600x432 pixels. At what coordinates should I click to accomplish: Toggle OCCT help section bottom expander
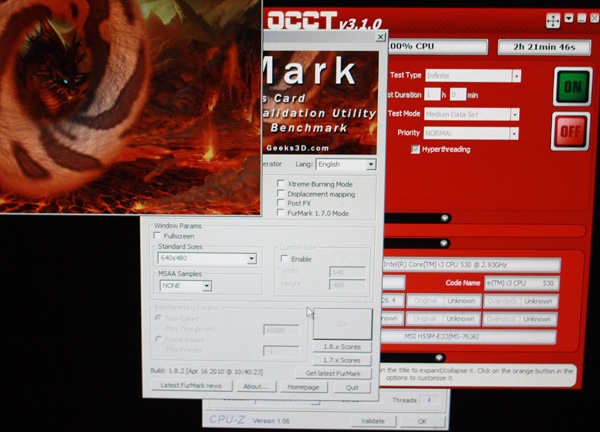[439, 357]
